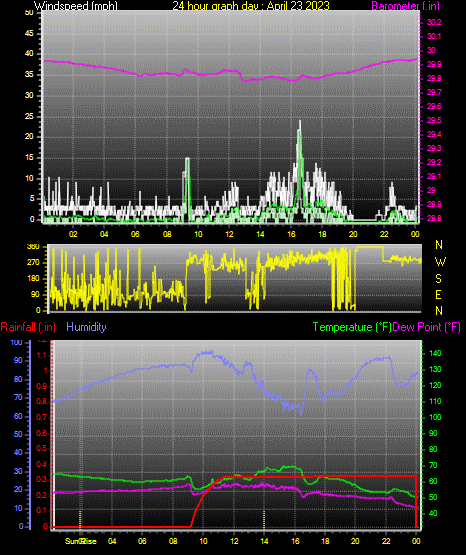The image size is (466, 555).
Task: Click the '0.5' rainfall axis value
Action: click(42, 448)
